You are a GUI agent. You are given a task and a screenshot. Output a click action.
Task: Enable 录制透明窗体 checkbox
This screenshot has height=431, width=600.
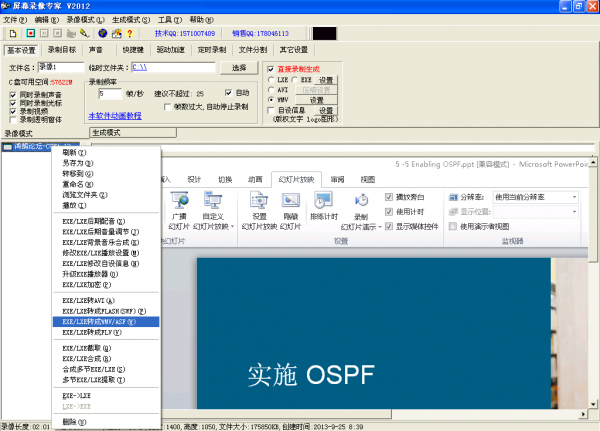click(13, 120)
